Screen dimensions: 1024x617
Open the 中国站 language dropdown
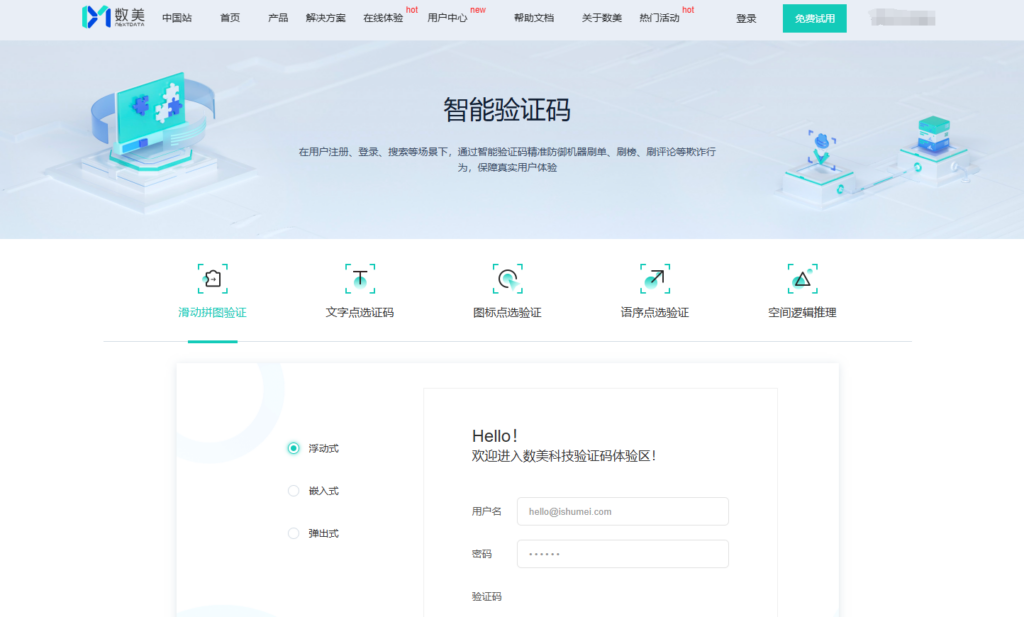177,17
